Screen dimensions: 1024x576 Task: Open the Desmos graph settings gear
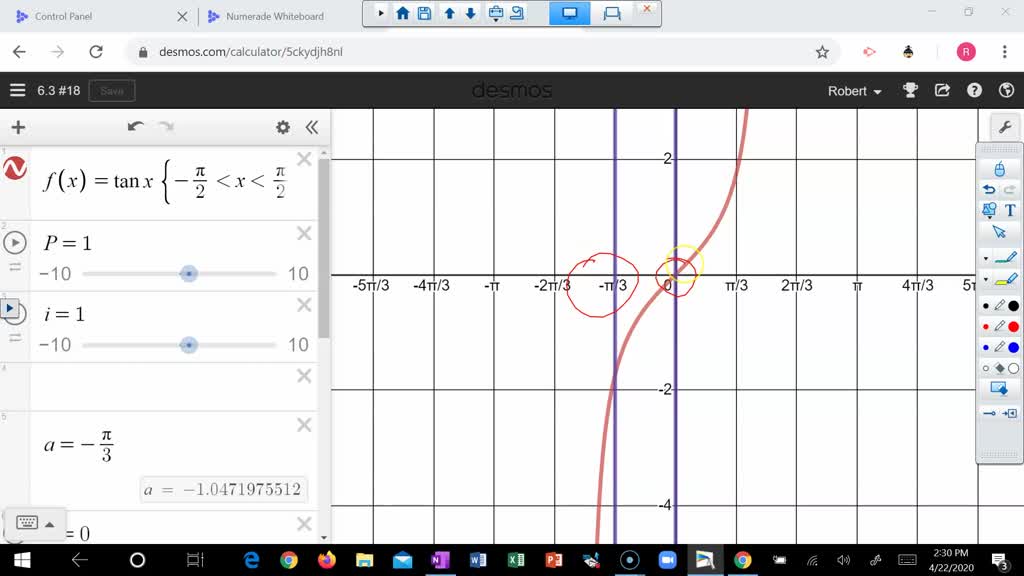(283, 127)
